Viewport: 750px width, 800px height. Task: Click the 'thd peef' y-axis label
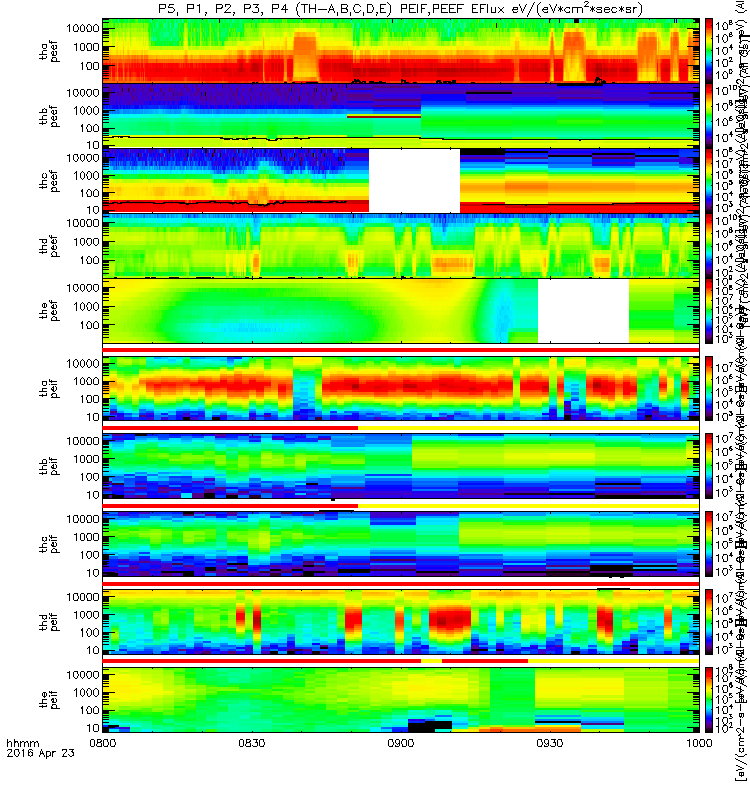pyautogui.click(x=49, y=246)
